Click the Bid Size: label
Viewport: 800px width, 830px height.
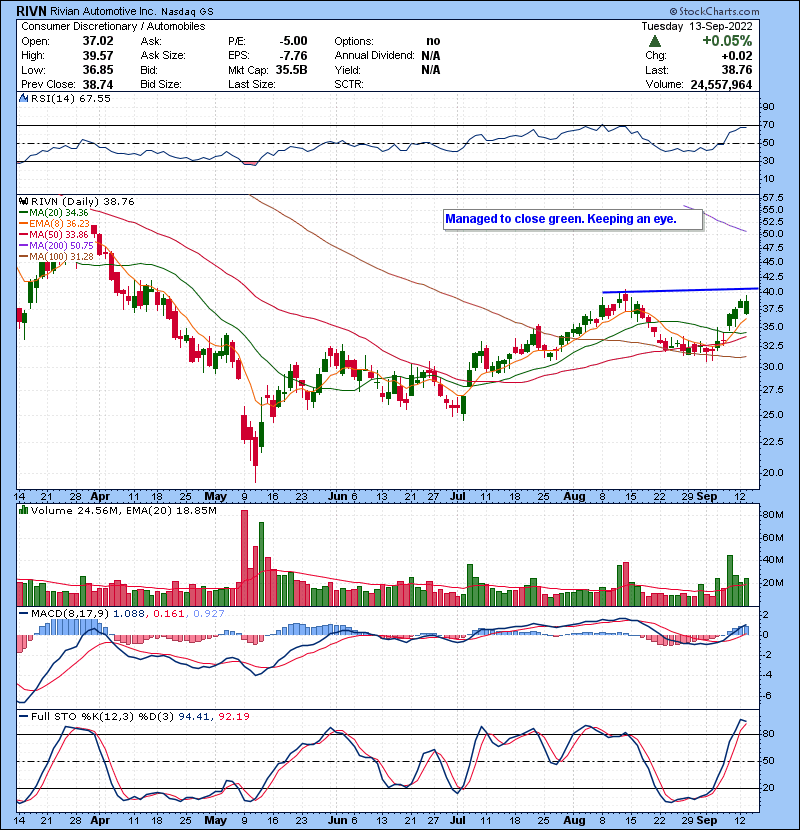click(161, 84)
